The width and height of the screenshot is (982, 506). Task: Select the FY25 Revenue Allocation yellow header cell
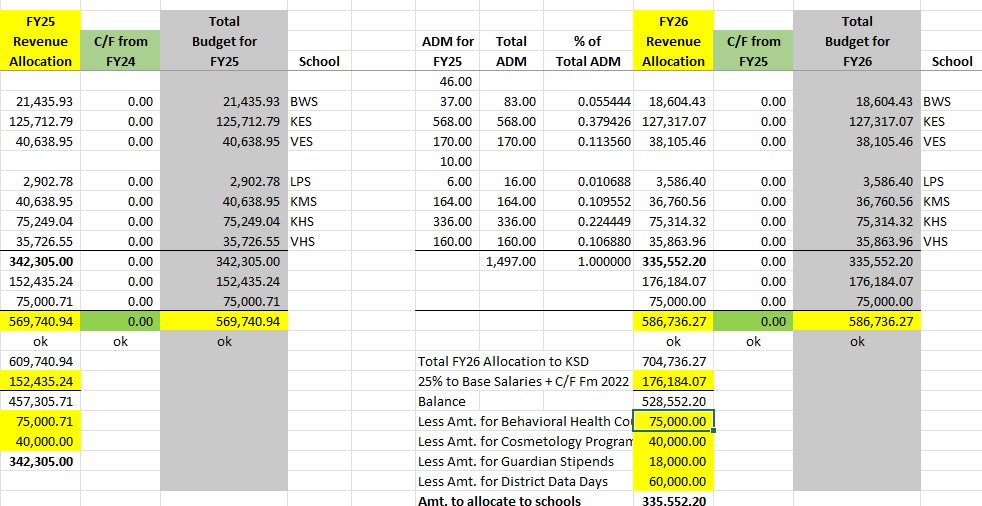pos(41,41)
